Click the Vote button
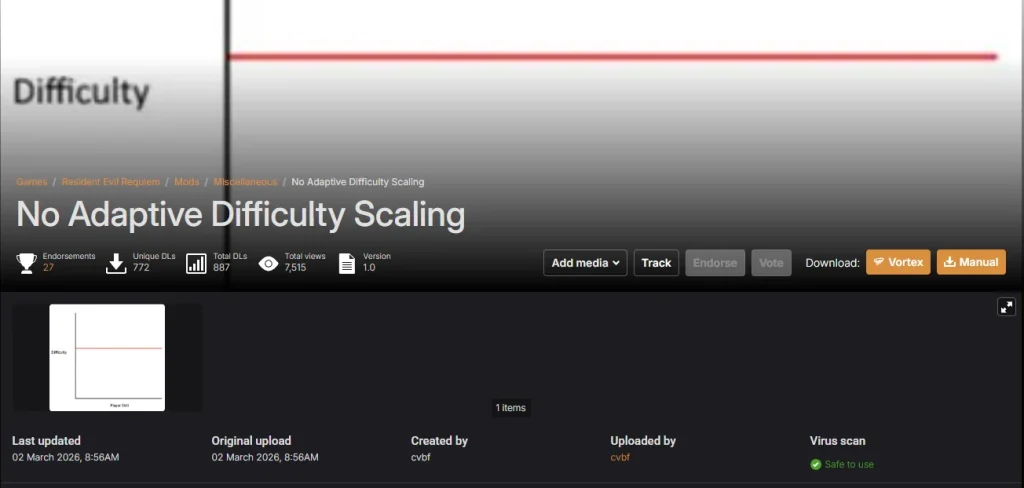This screenshot has height=488, width=1024. [x=771, y=263]
